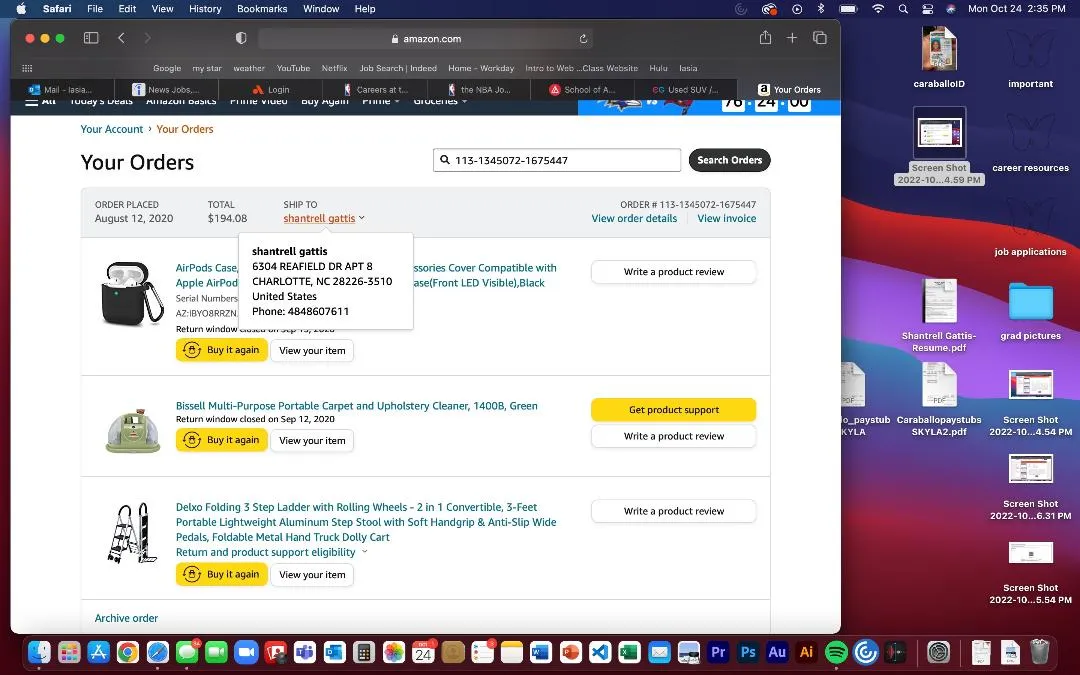Launch Visual Studio Code from the dock
The width and height of the screenshot is (1080, 675).
(x=601, y=652)
